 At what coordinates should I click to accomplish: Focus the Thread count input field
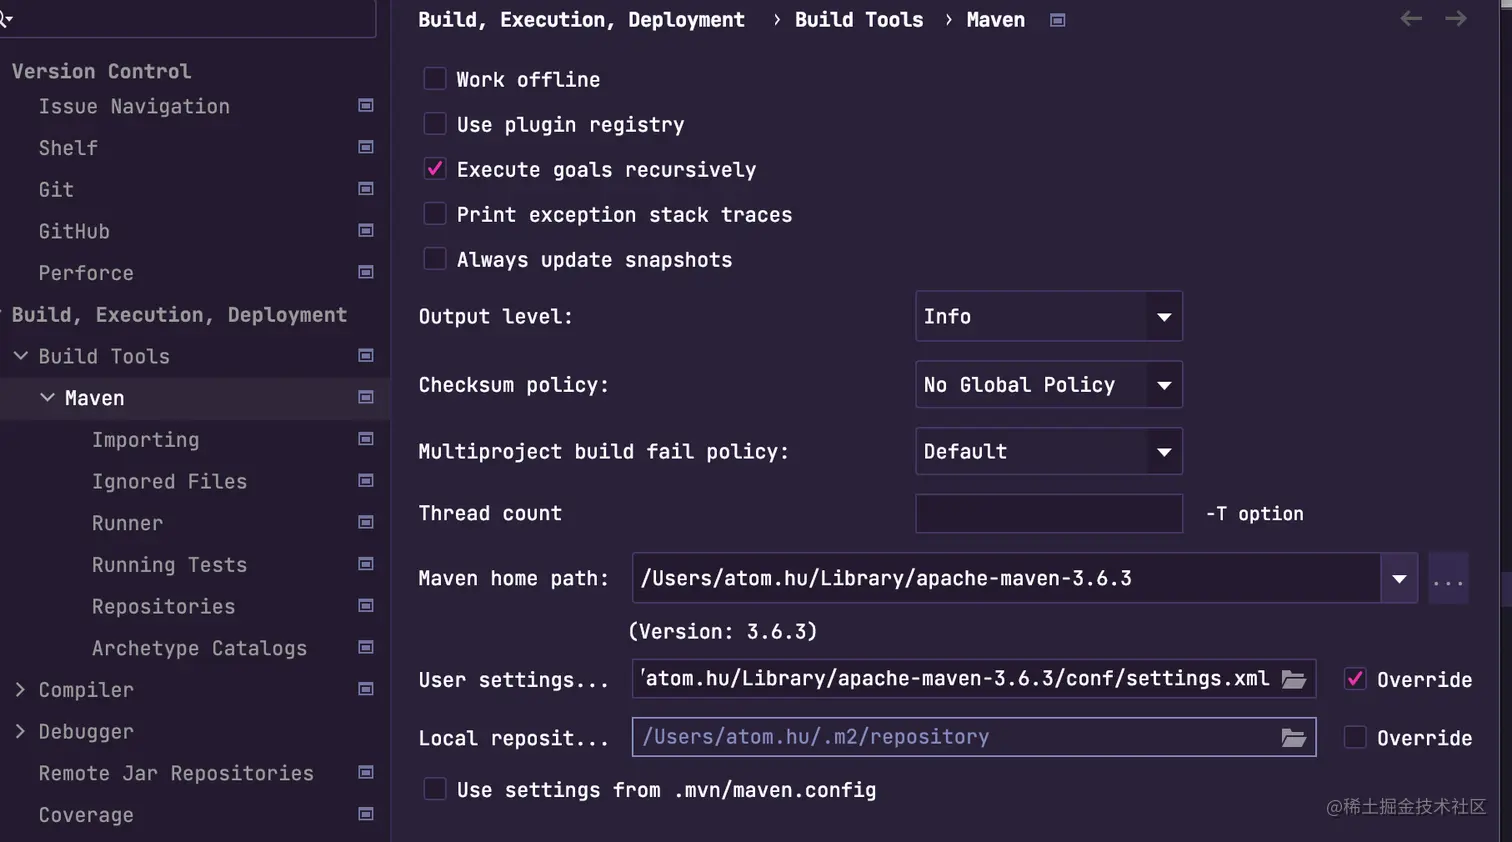[x=1049, y=514]
